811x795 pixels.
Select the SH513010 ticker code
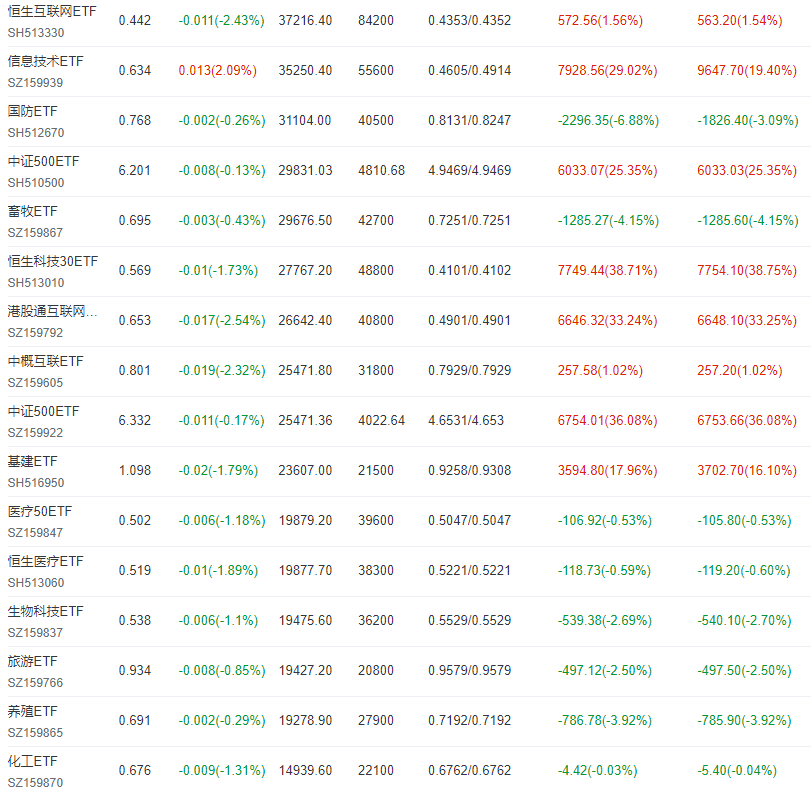point(36,283)
